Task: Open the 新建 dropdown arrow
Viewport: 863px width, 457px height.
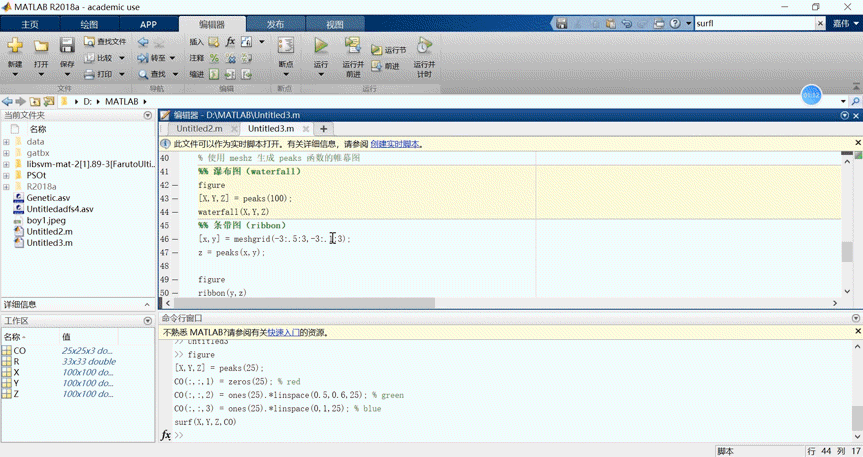Action: click(15, 74)
